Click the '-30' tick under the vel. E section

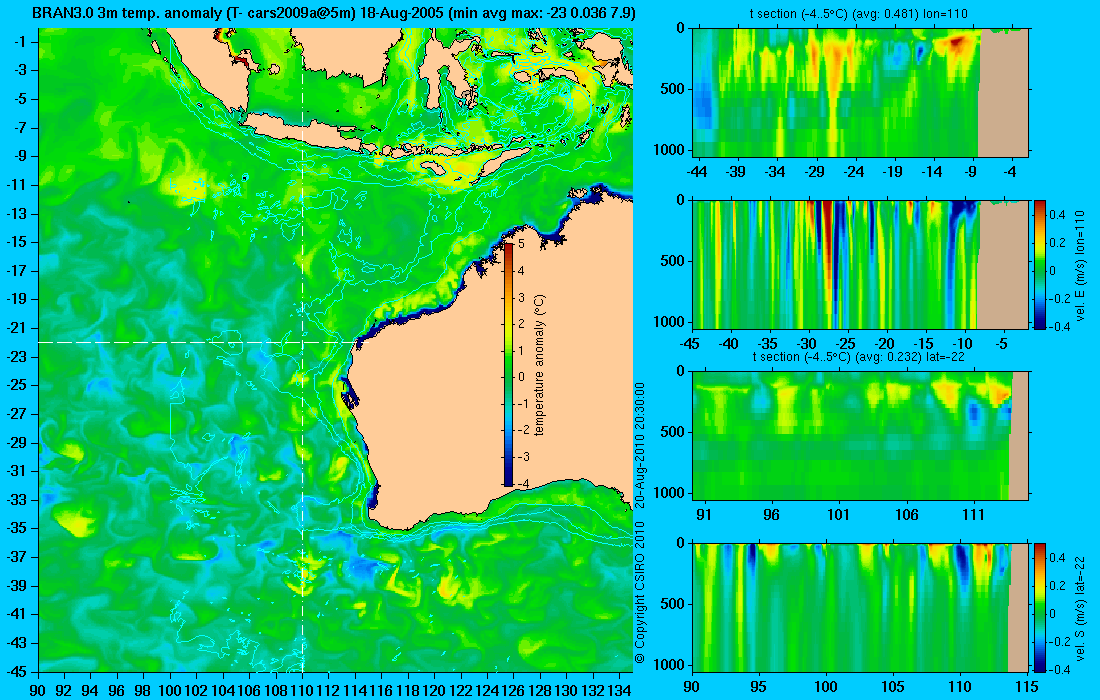click(x=807, y=344)
